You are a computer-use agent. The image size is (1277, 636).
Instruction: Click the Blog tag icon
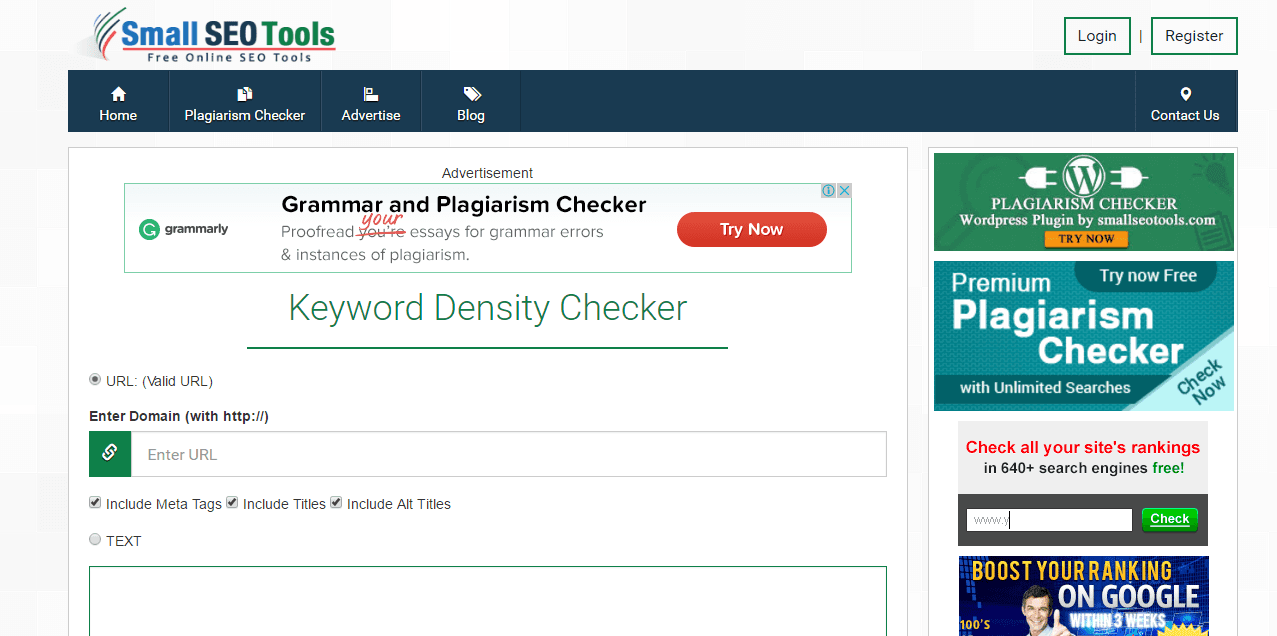pos(472,94)
